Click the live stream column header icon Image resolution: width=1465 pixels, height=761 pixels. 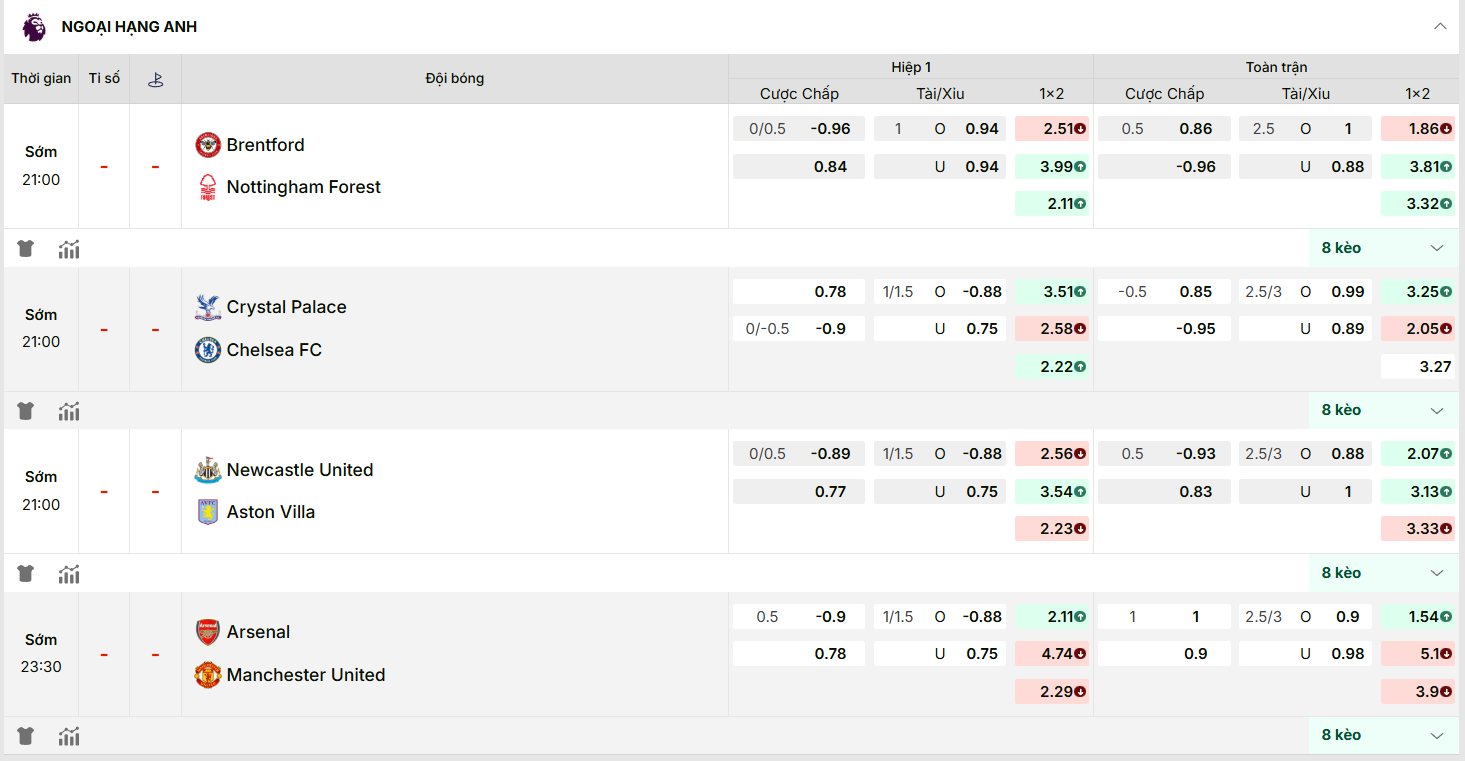tap(155, 79)
